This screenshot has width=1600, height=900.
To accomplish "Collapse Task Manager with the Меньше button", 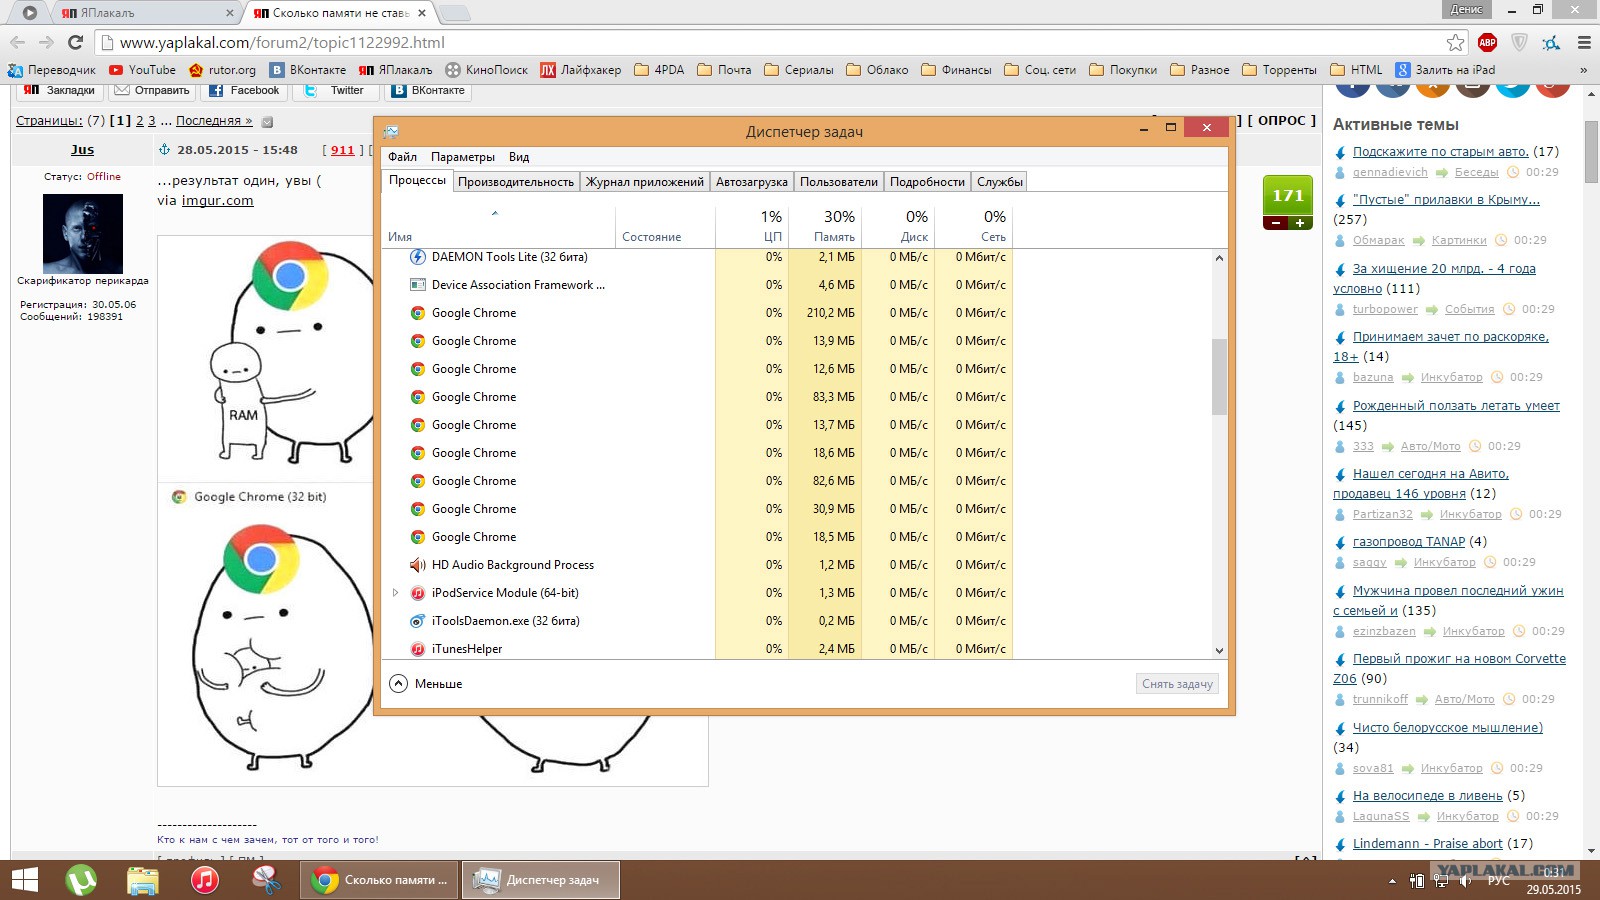I will pos(426,684).
